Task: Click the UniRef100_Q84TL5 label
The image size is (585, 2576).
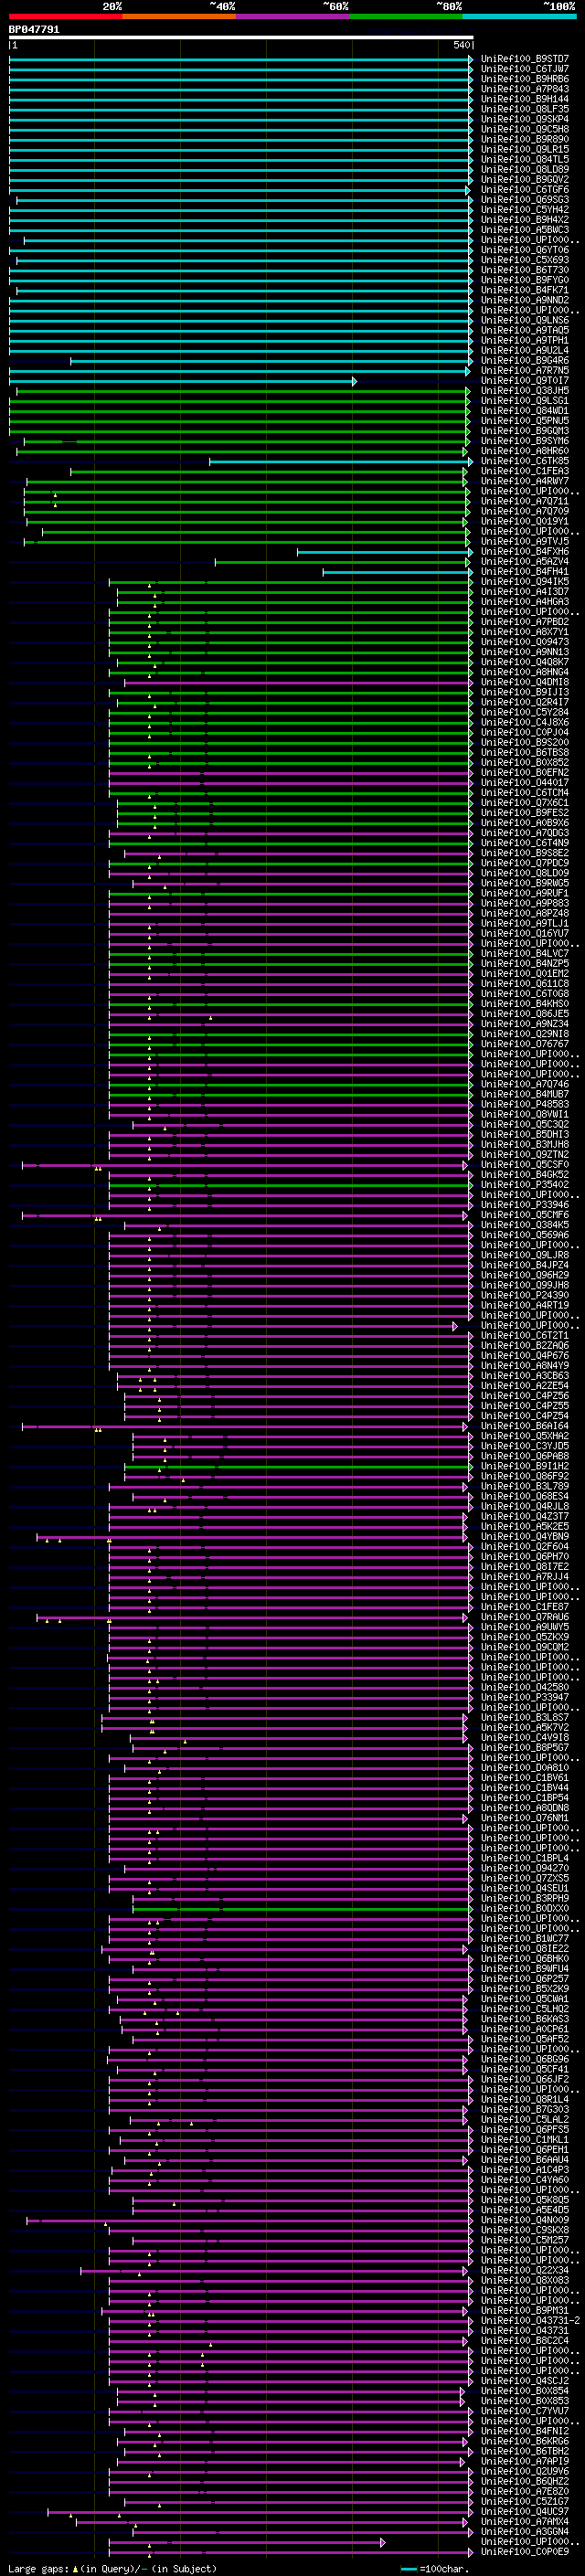Action: tap(524, 159)
